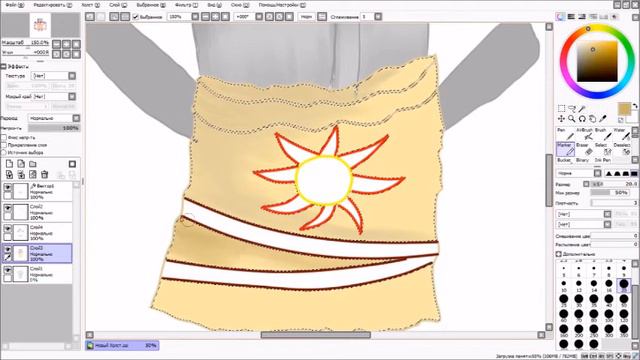Choose the hand pan tool

[x=592, y=119]
